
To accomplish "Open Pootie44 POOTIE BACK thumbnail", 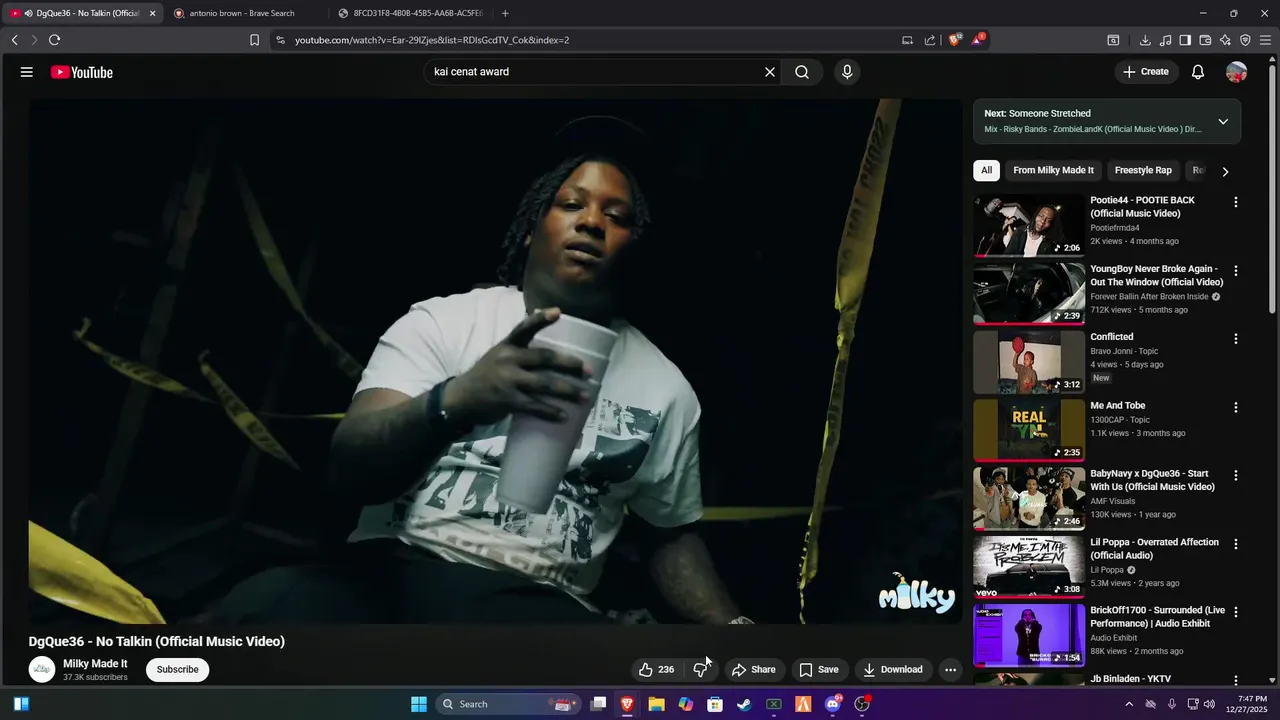I will click(x=1029, y=225).
